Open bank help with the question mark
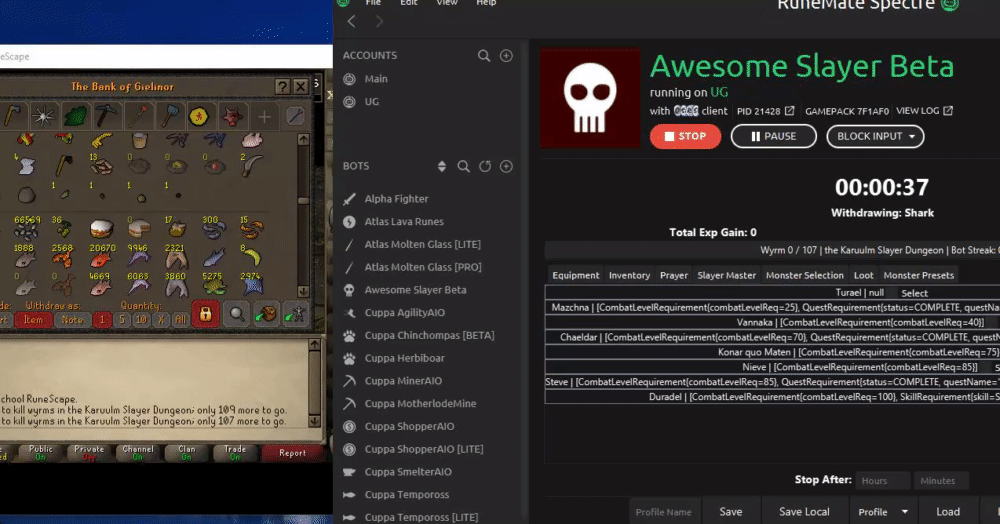This screenshot has width=1000, height=524. (283, 86)
